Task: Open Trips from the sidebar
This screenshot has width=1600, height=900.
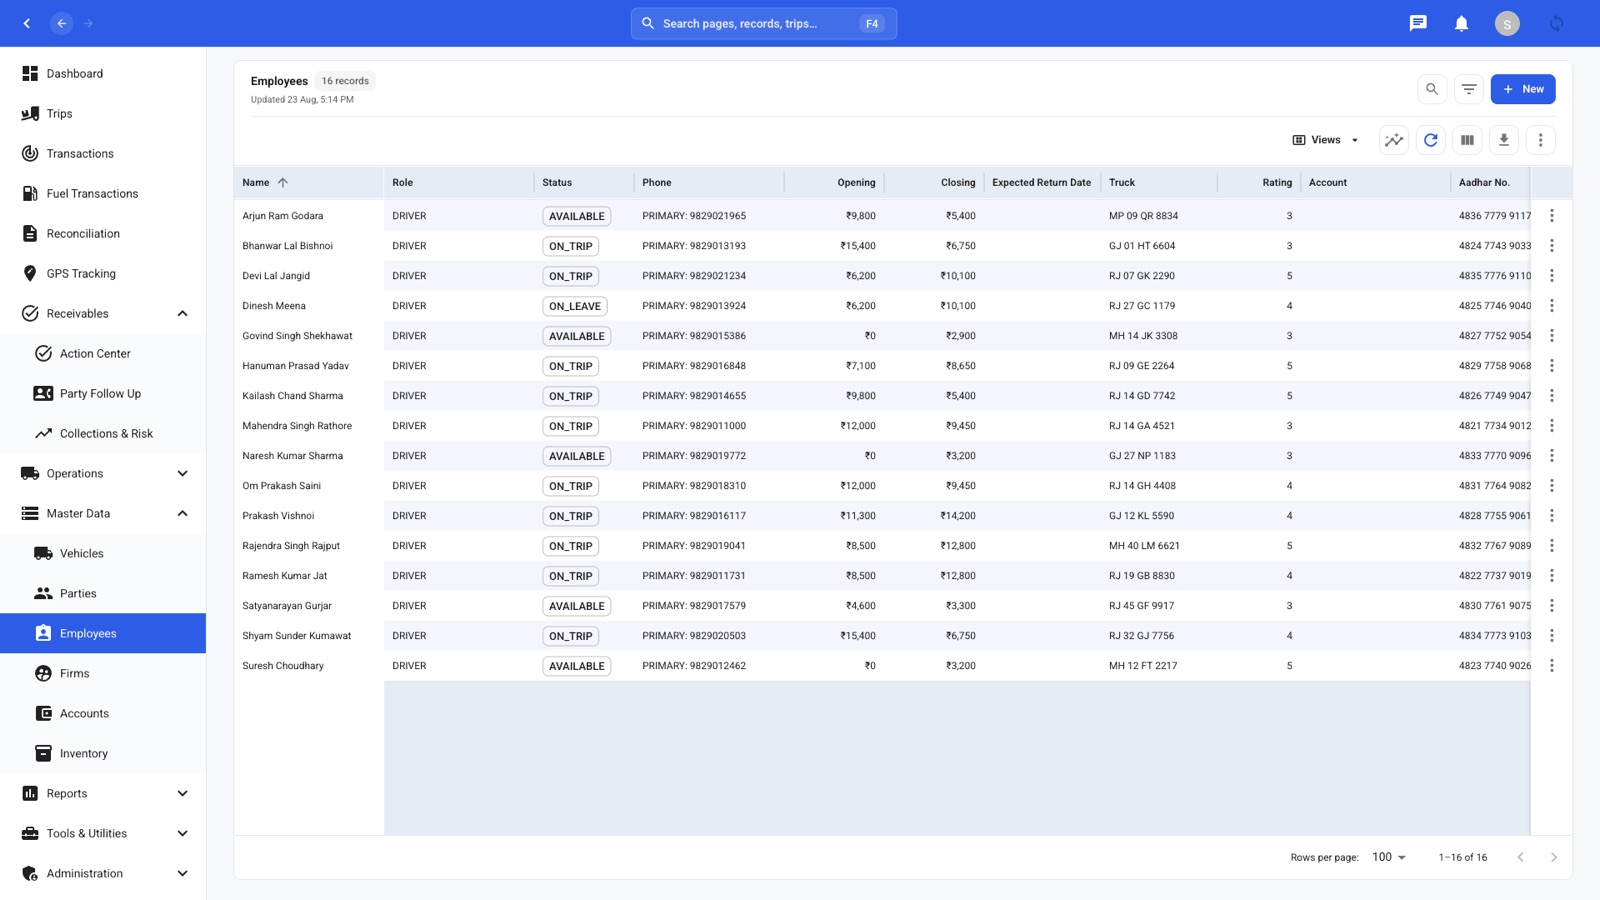Action: [x=103, y=114]
